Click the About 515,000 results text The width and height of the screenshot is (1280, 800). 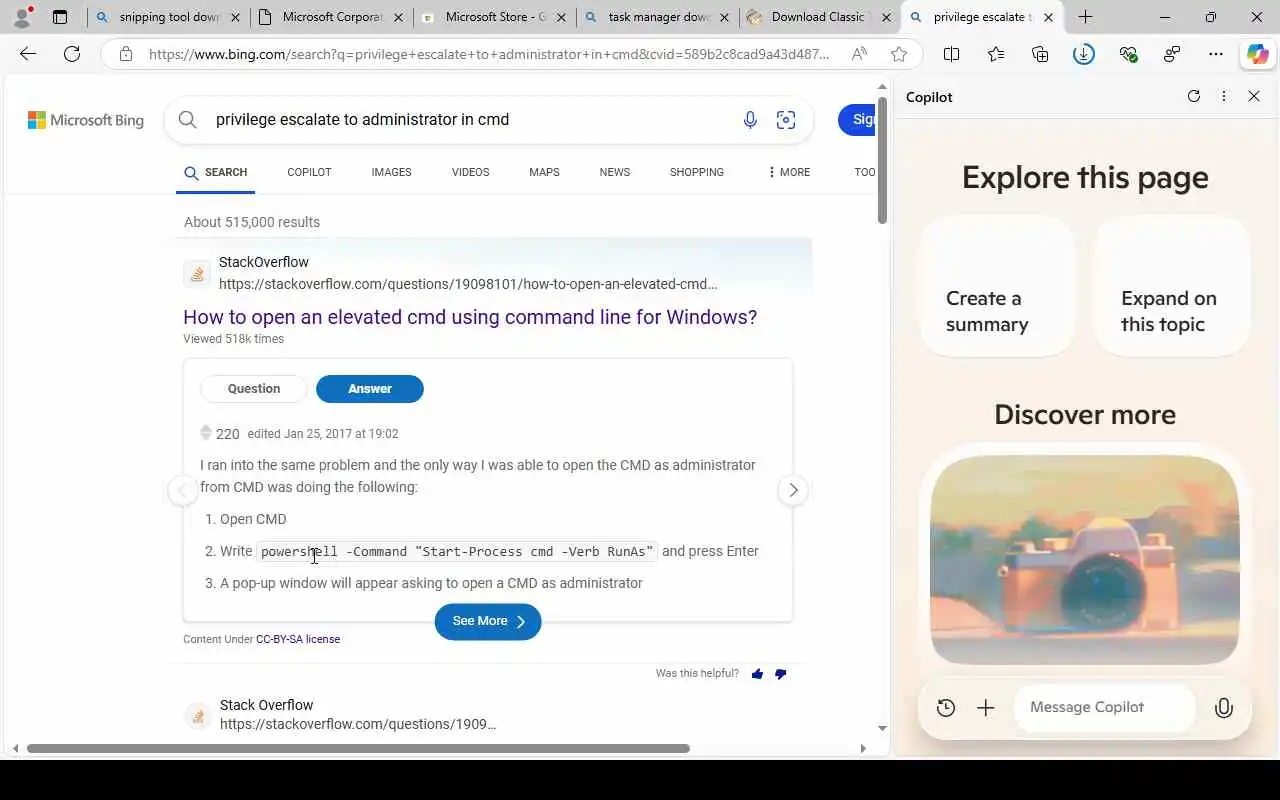point(252,222)
